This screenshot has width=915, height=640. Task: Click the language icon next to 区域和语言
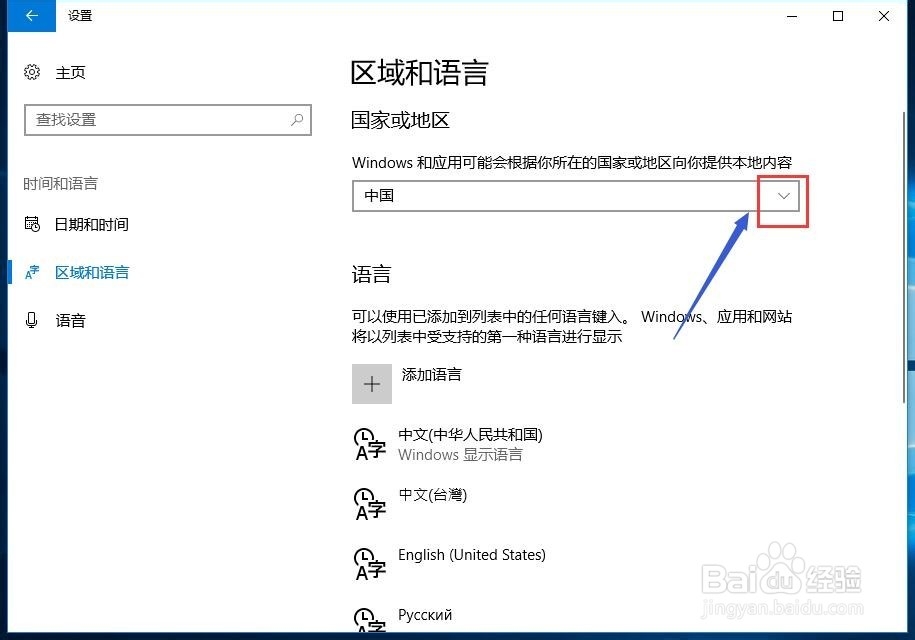pyautogui.click(x=31, y=272)
